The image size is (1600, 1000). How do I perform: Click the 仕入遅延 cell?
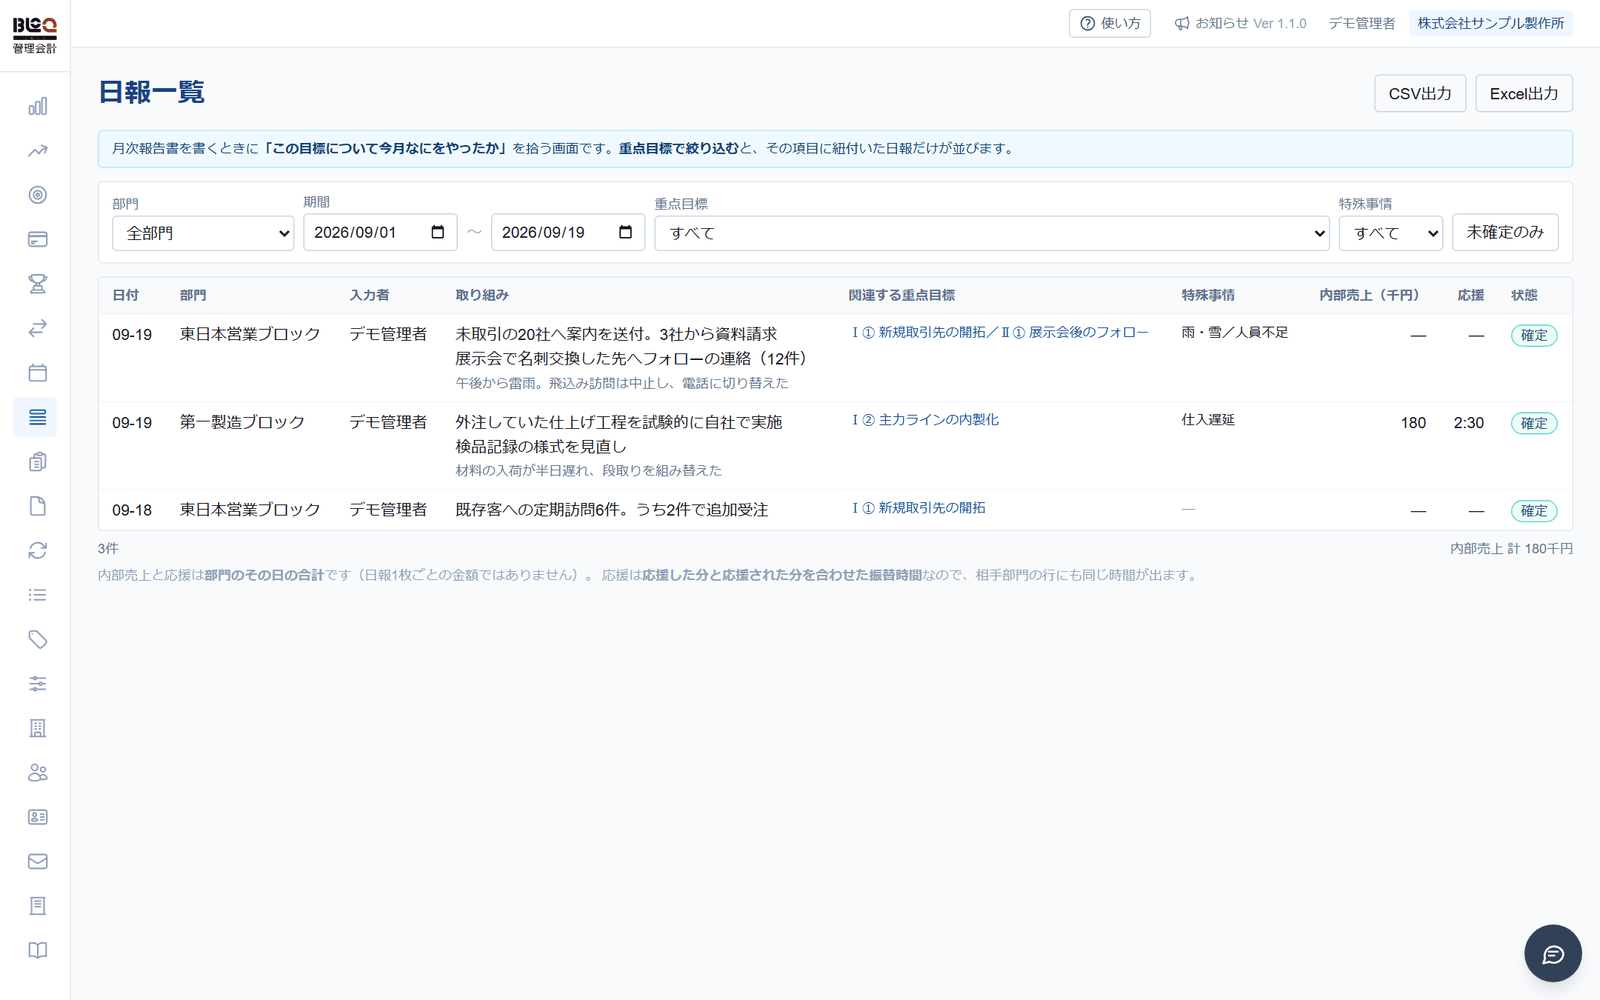(1208, 420)
